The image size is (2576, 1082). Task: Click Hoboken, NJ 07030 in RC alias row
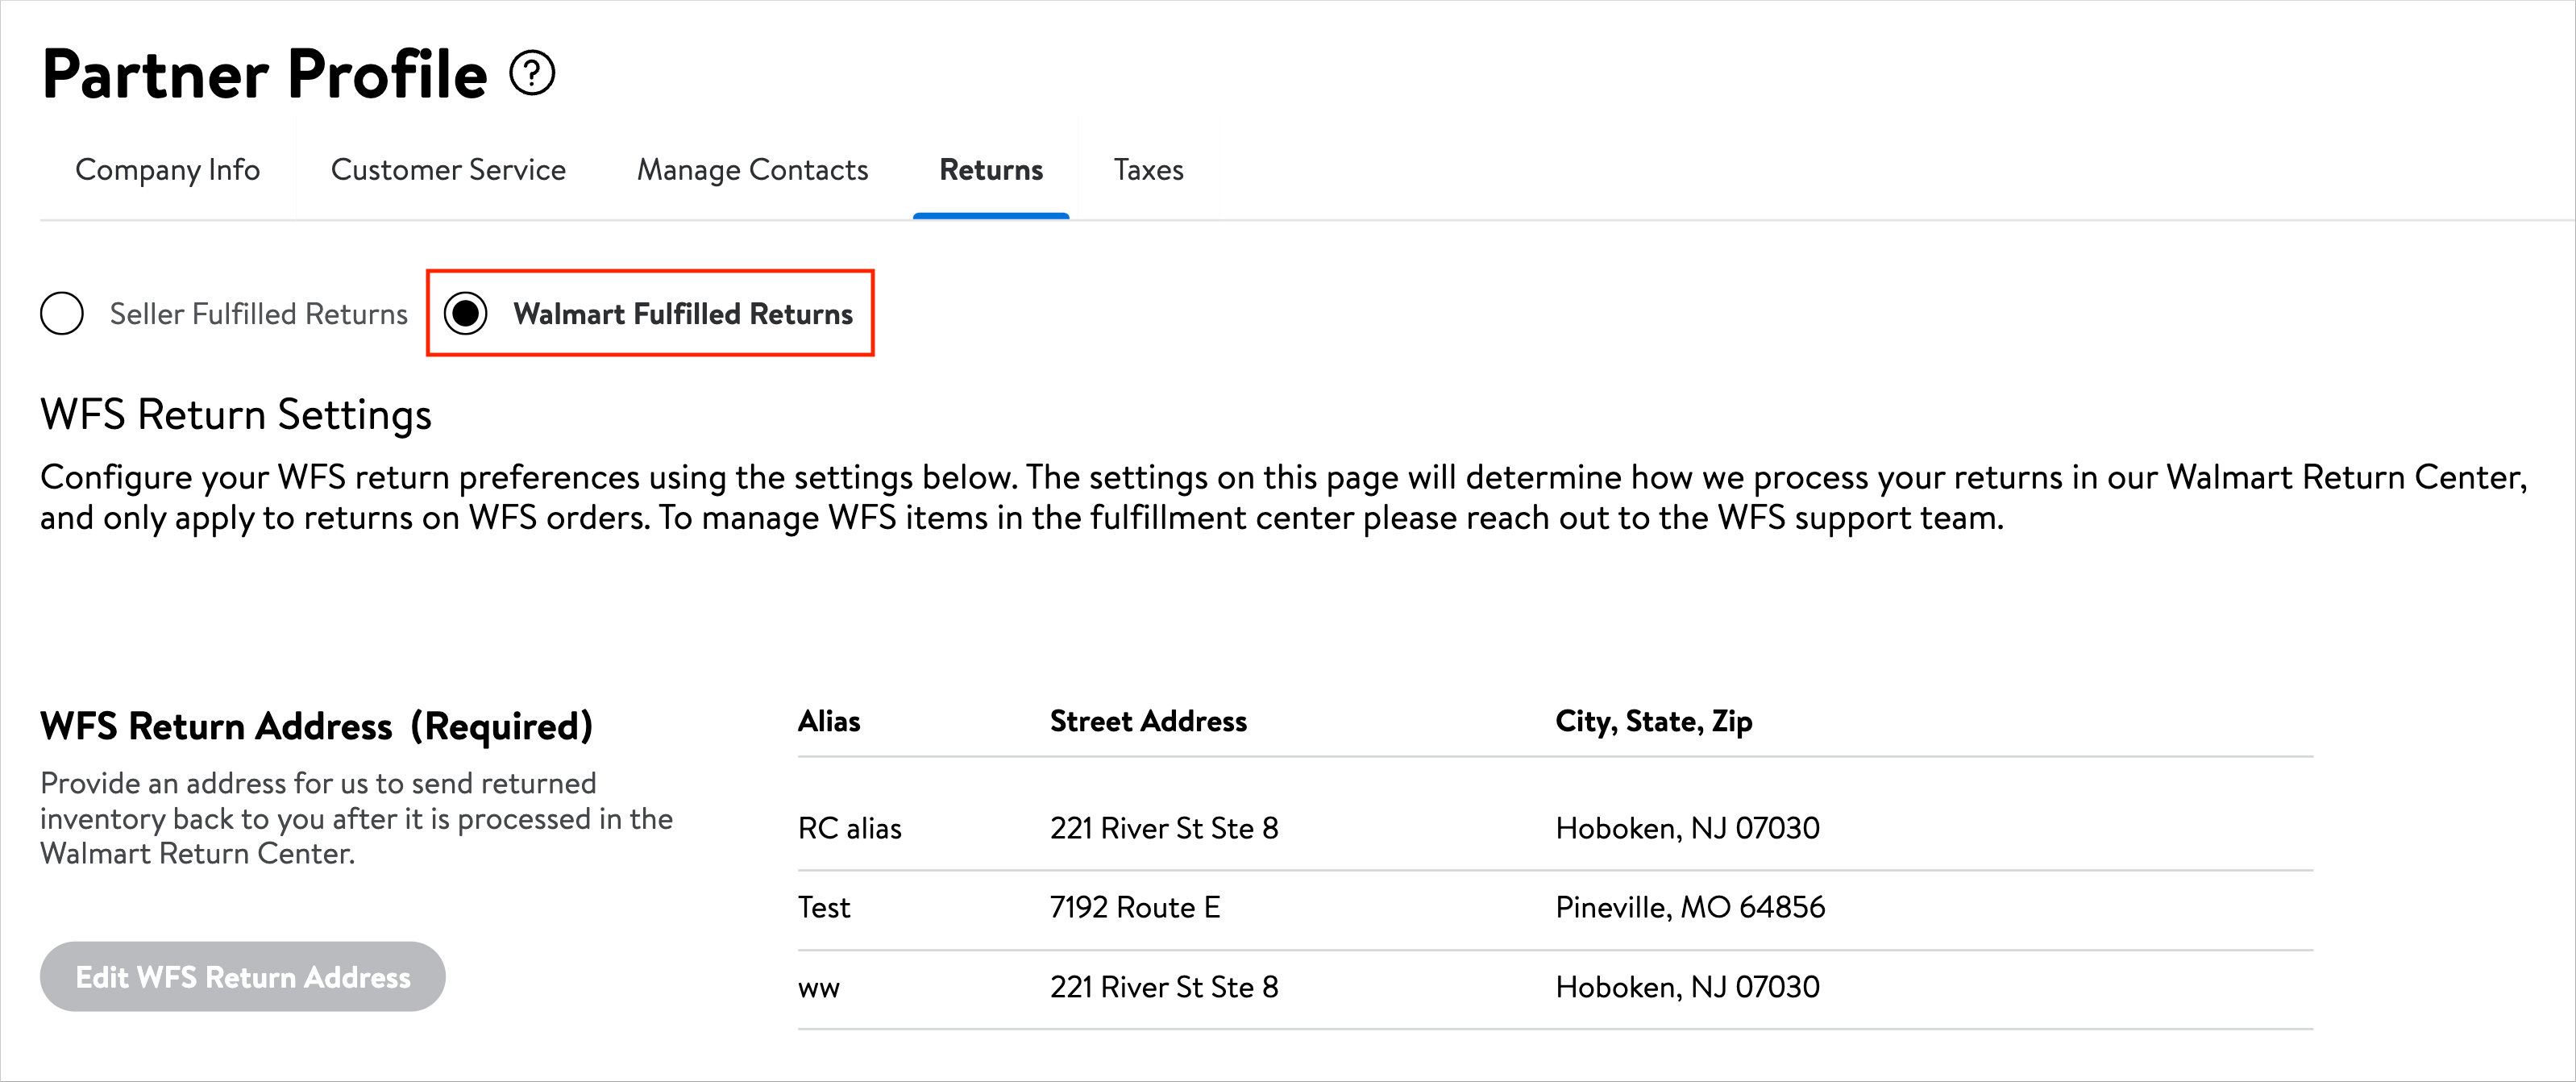(1687, 828)
